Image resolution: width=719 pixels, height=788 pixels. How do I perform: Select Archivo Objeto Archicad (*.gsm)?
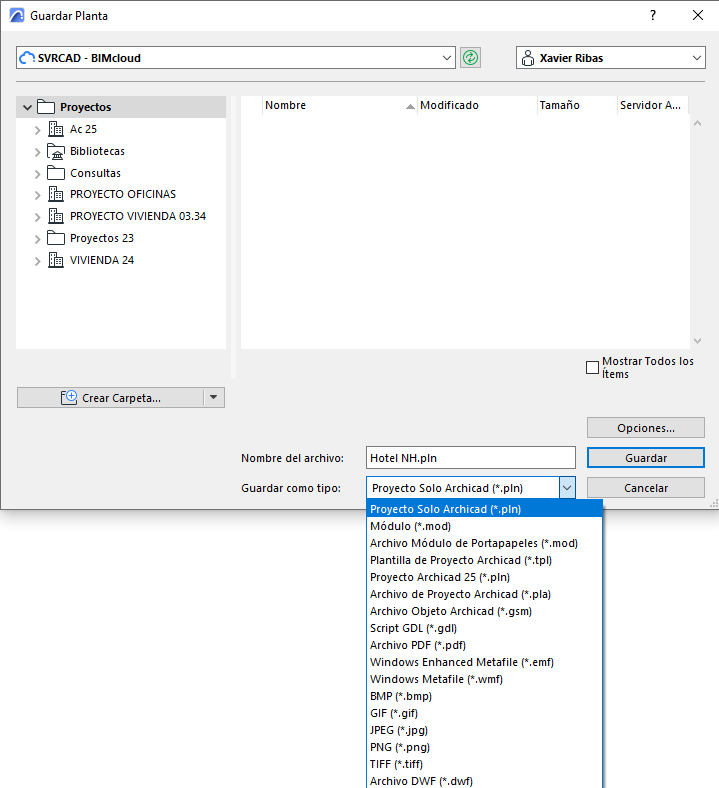pyautogui.click(x=485, y=612)
